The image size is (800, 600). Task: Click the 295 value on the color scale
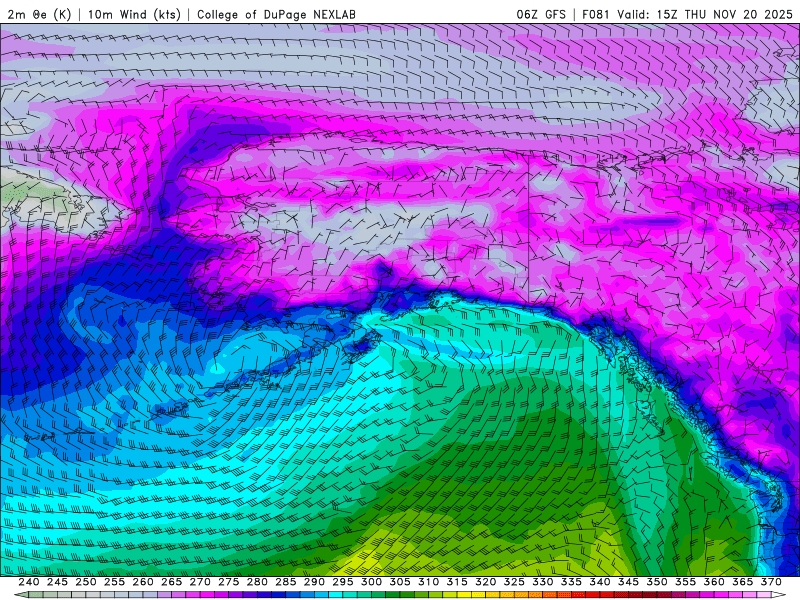343,582
